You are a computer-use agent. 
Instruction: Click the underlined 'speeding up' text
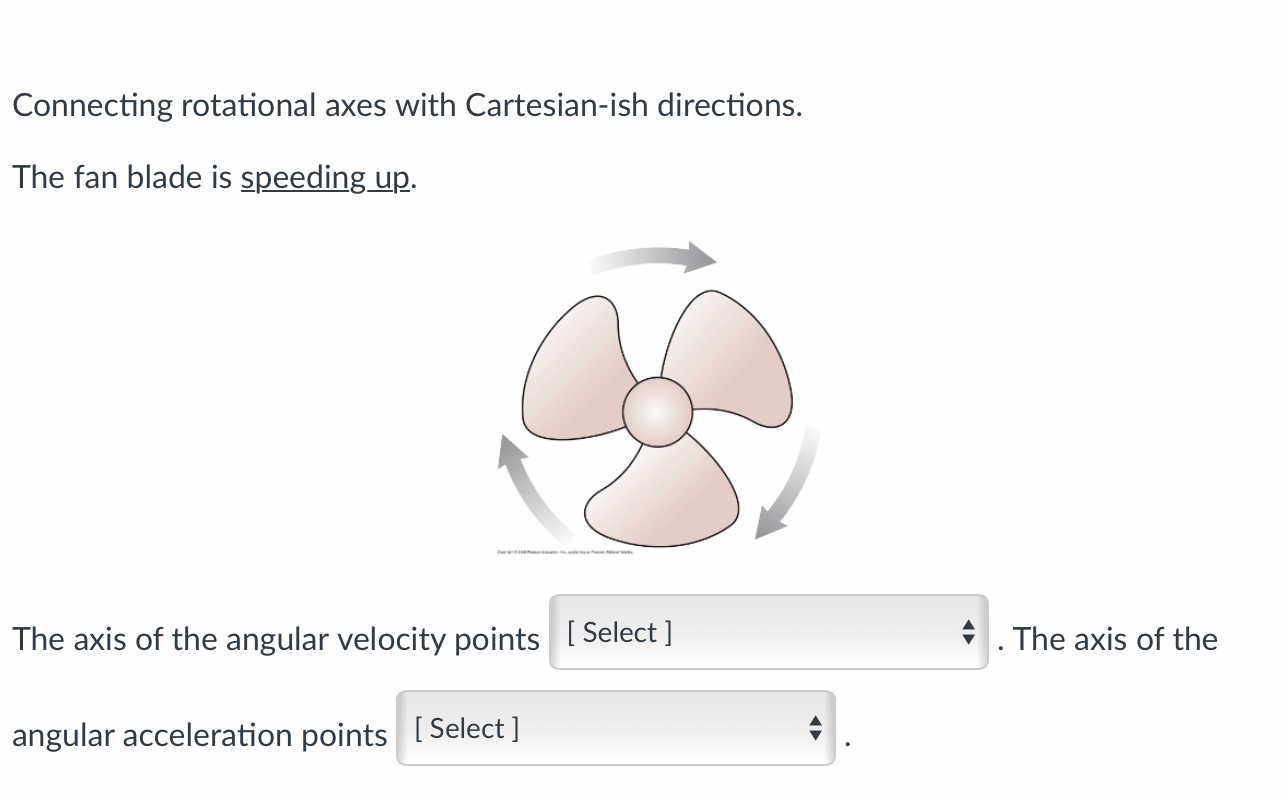pyautogui.click(x=323, y=177)
